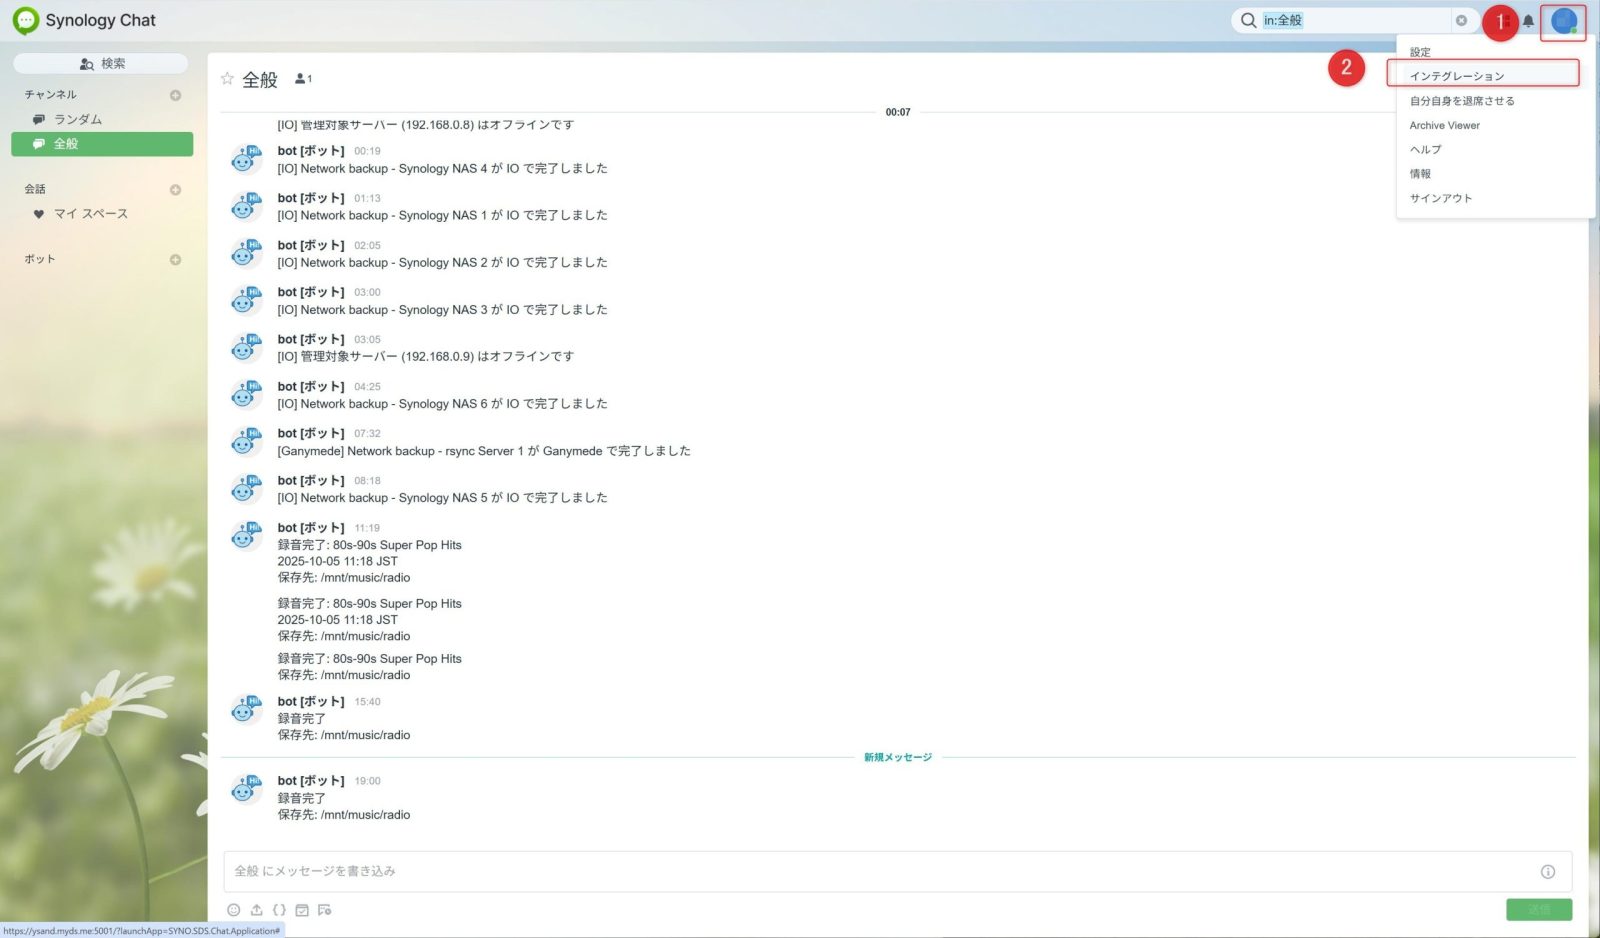This screenshot has width=1600, height=938.
Task: Click the schedule message calendar icon
Action: 302,910
